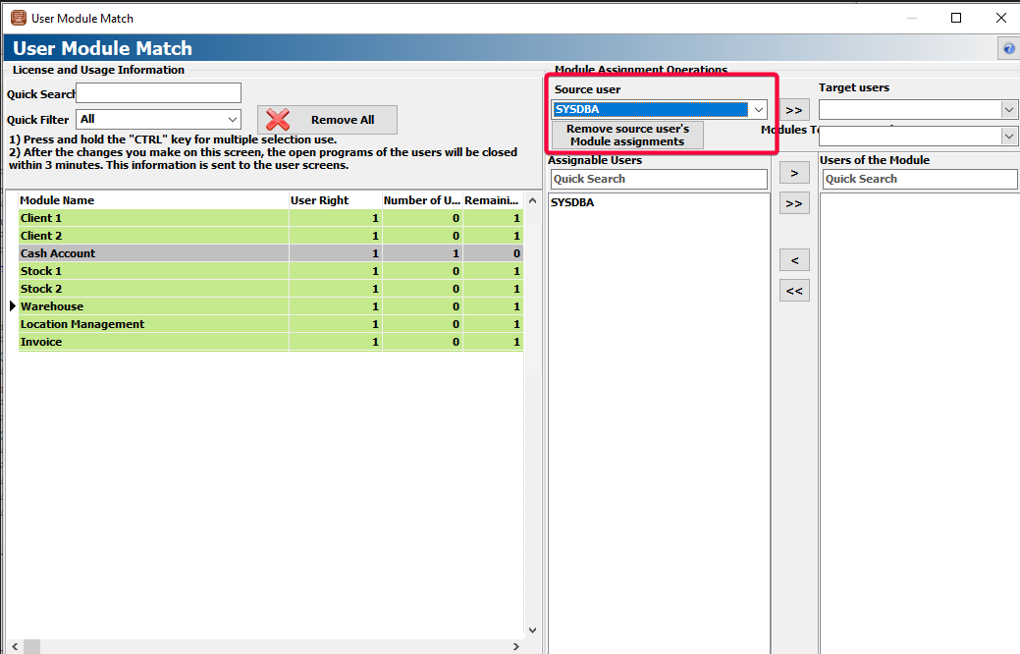Click the User Right column header

coord(334,200)
